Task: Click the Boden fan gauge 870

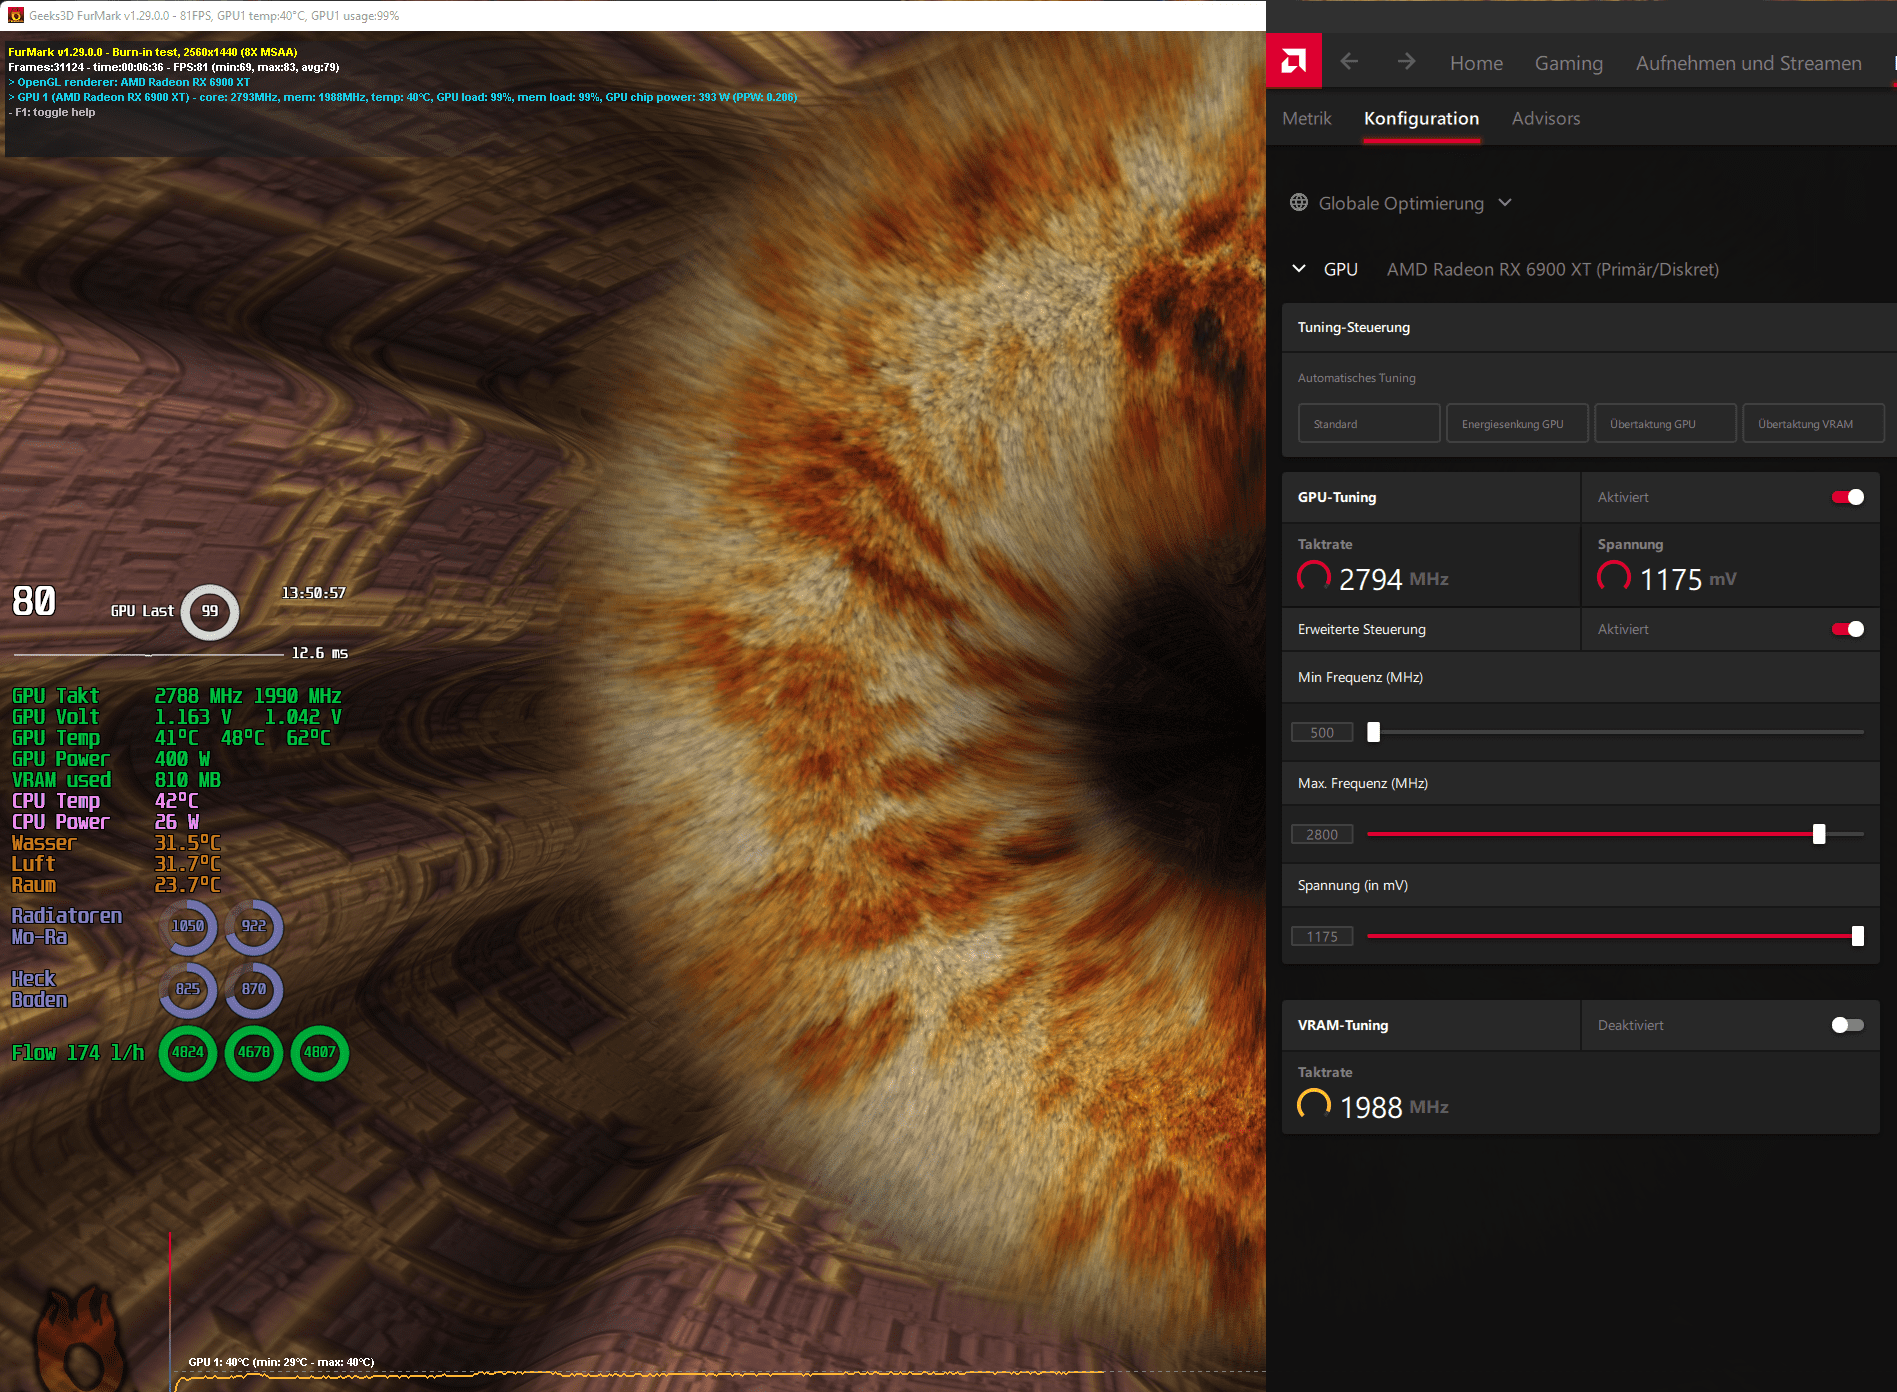Action: (254, 989)
